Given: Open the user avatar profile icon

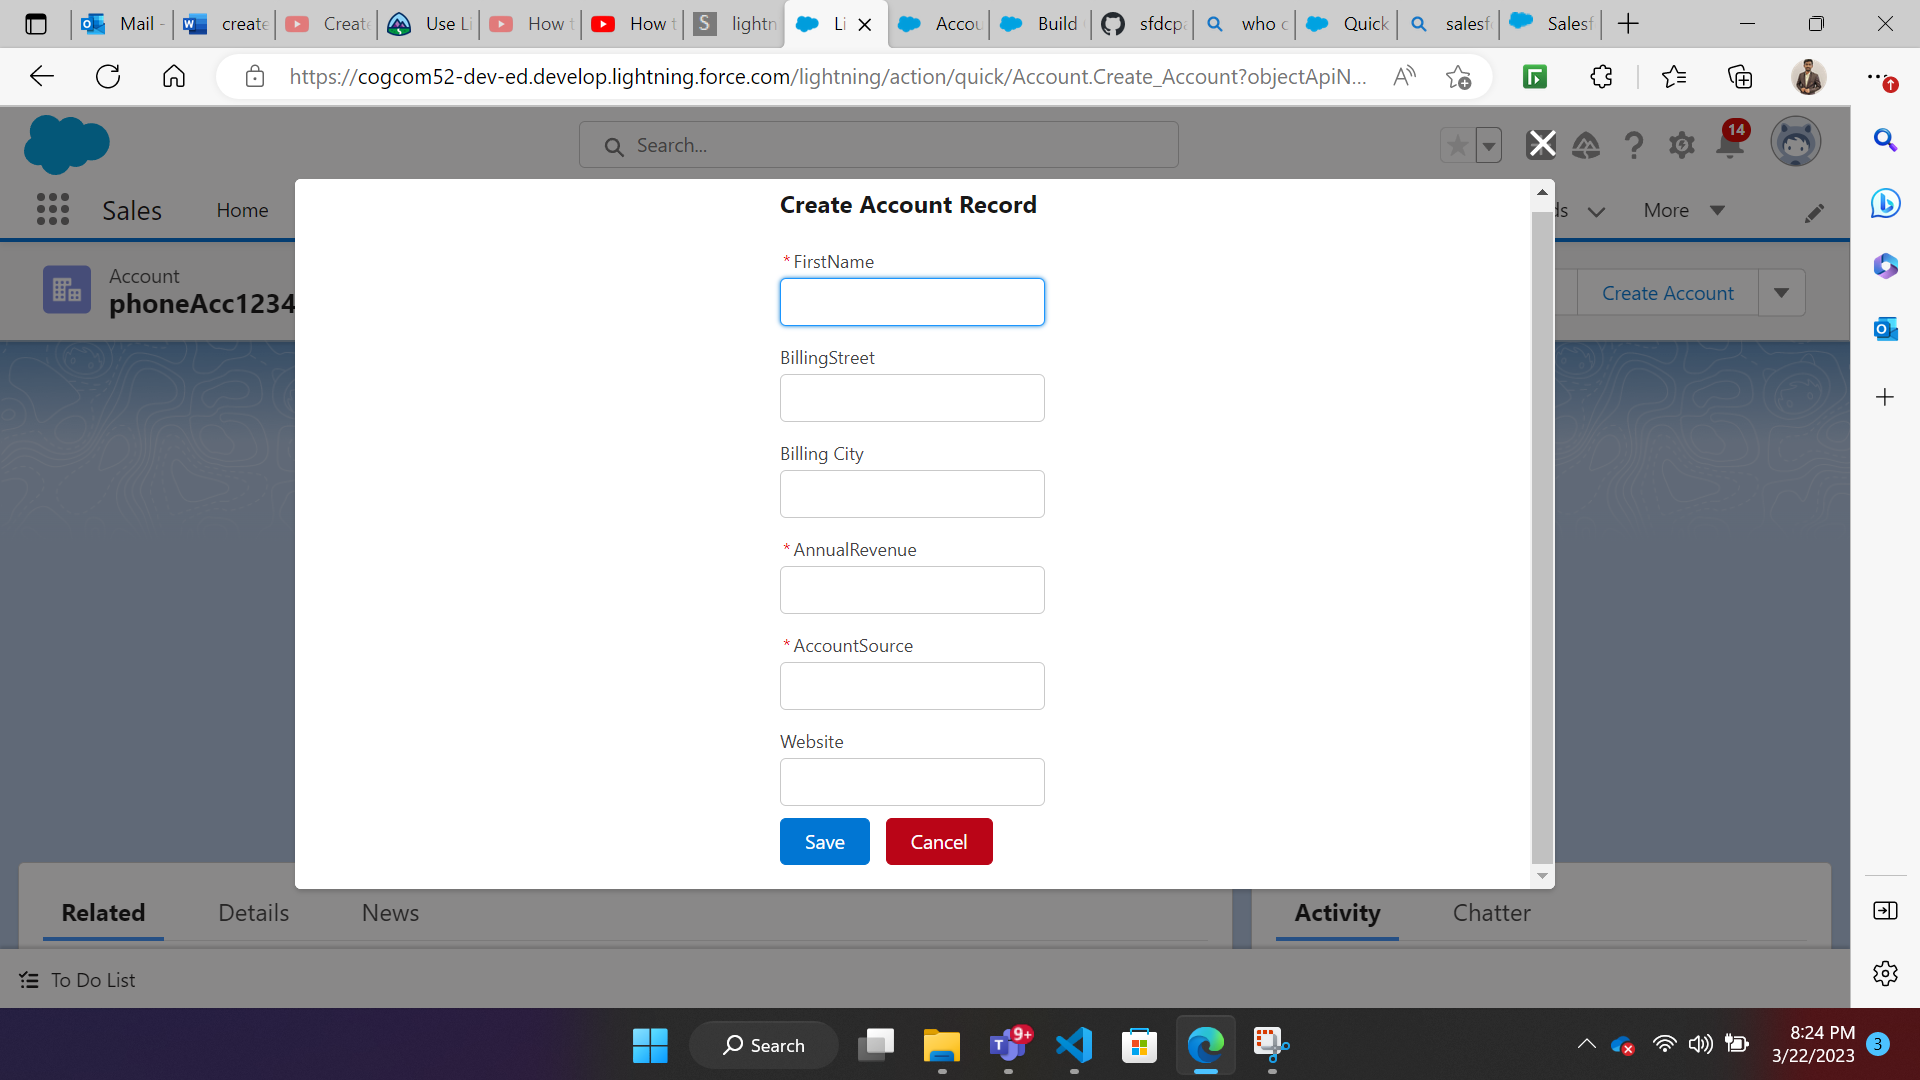Looking at the screenshot, I should (1795, 143).
